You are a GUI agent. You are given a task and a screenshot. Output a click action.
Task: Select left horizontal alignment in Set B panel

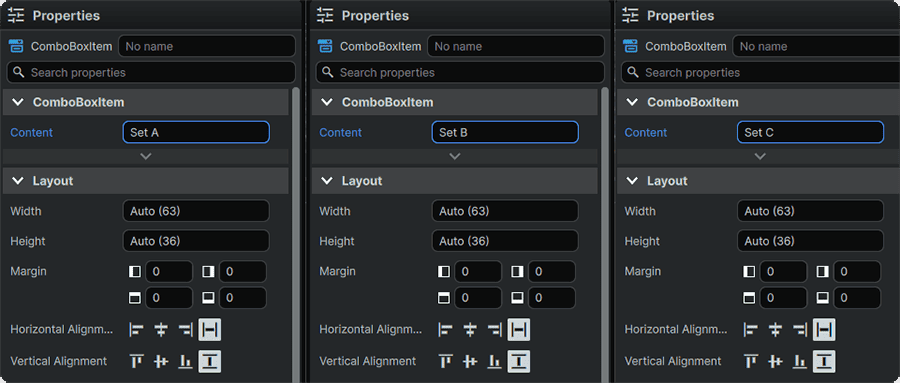(445, 330)
